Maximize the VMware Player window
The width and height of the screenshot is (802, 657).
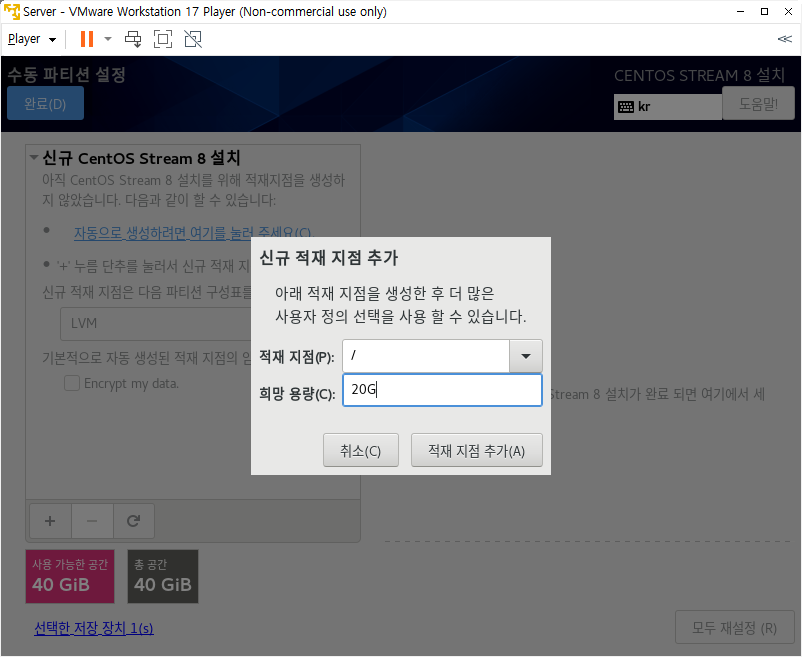[764, 11]
